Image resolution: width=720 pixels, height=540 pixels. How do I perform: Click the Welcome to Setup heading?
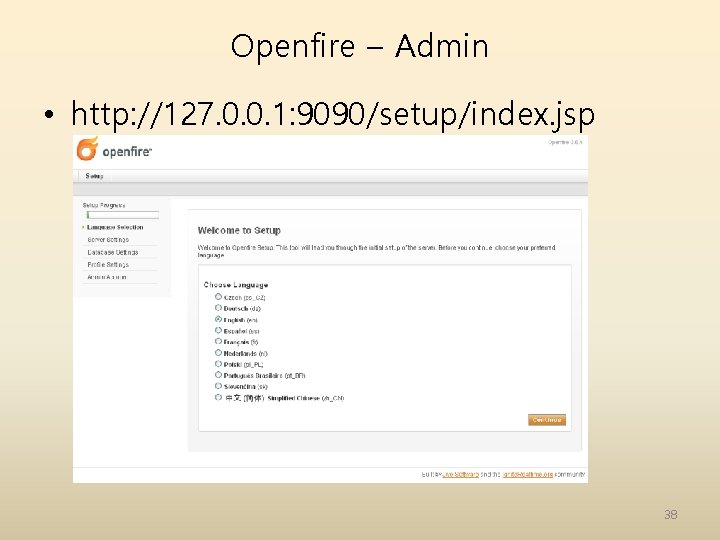(239, 231)
